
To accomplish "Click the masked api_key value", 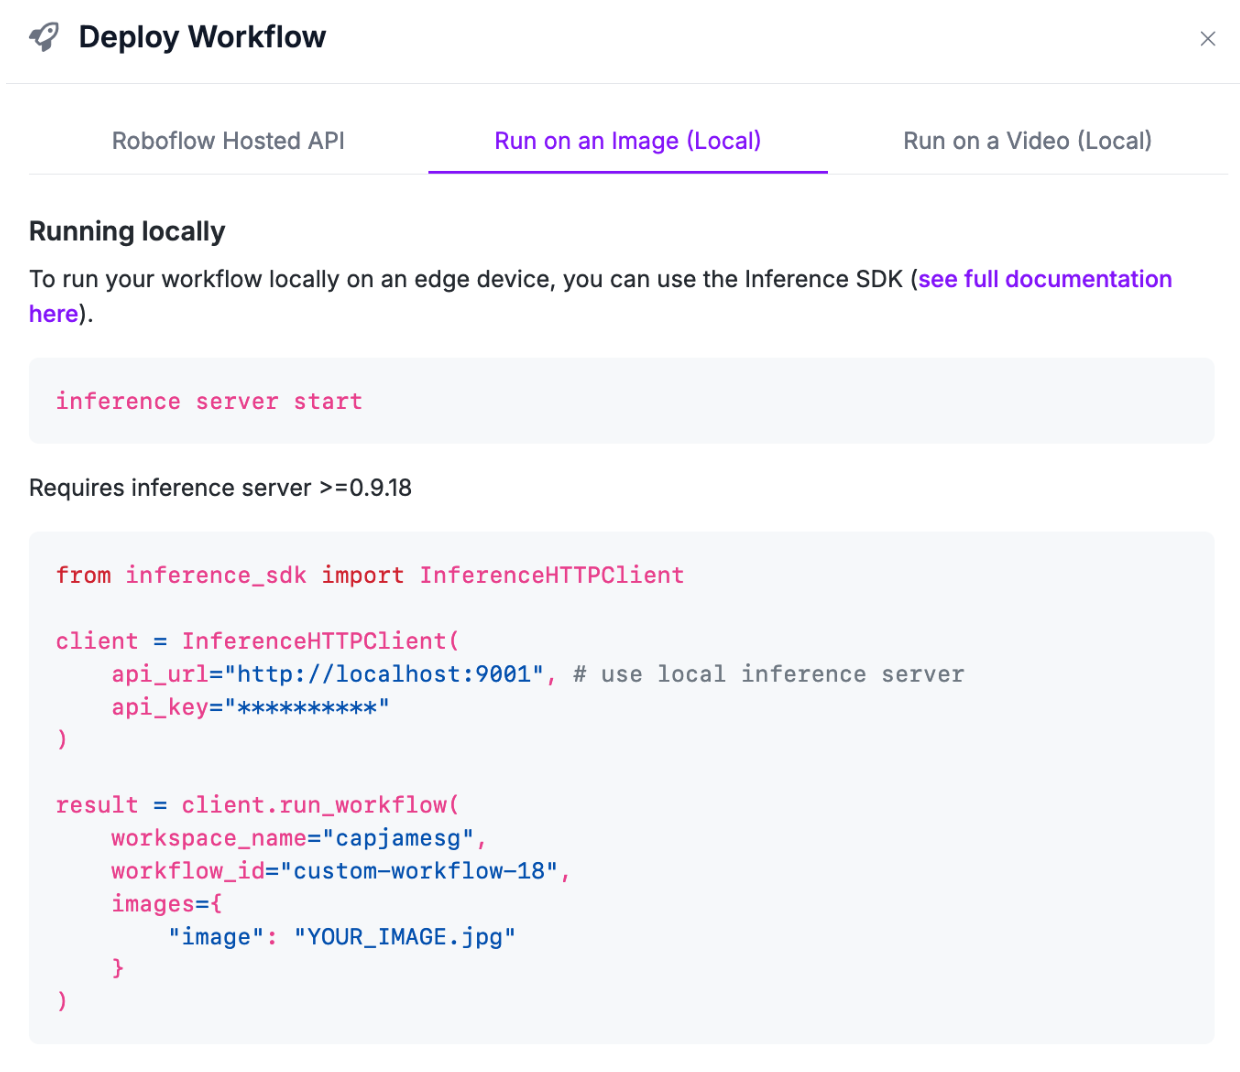I will 307,707.
